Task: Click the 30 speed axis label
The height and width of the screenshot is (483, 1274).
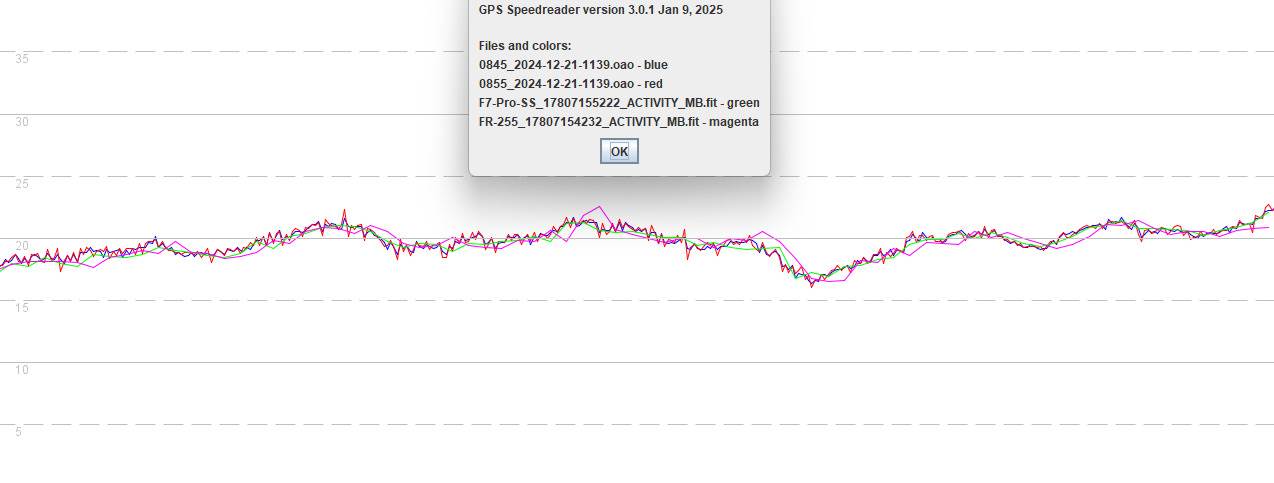Action: coord(22,122)
